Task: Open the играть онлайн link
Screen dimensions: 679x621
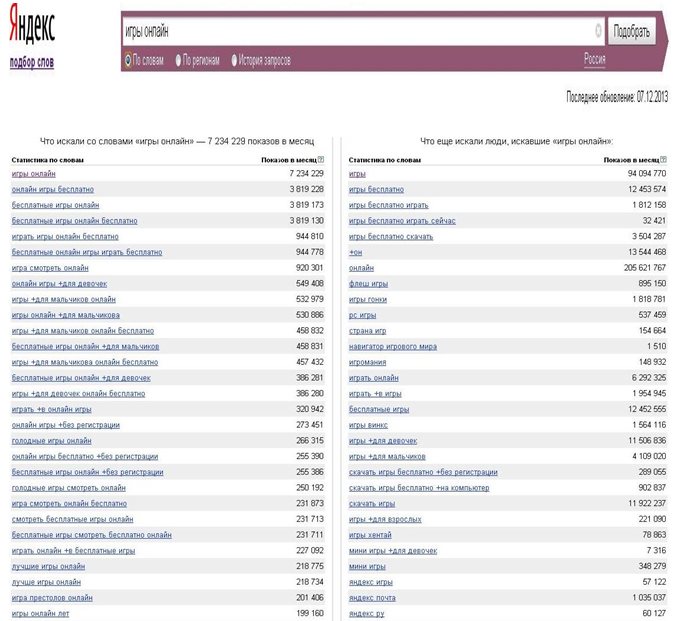Action: click(373, 378)
